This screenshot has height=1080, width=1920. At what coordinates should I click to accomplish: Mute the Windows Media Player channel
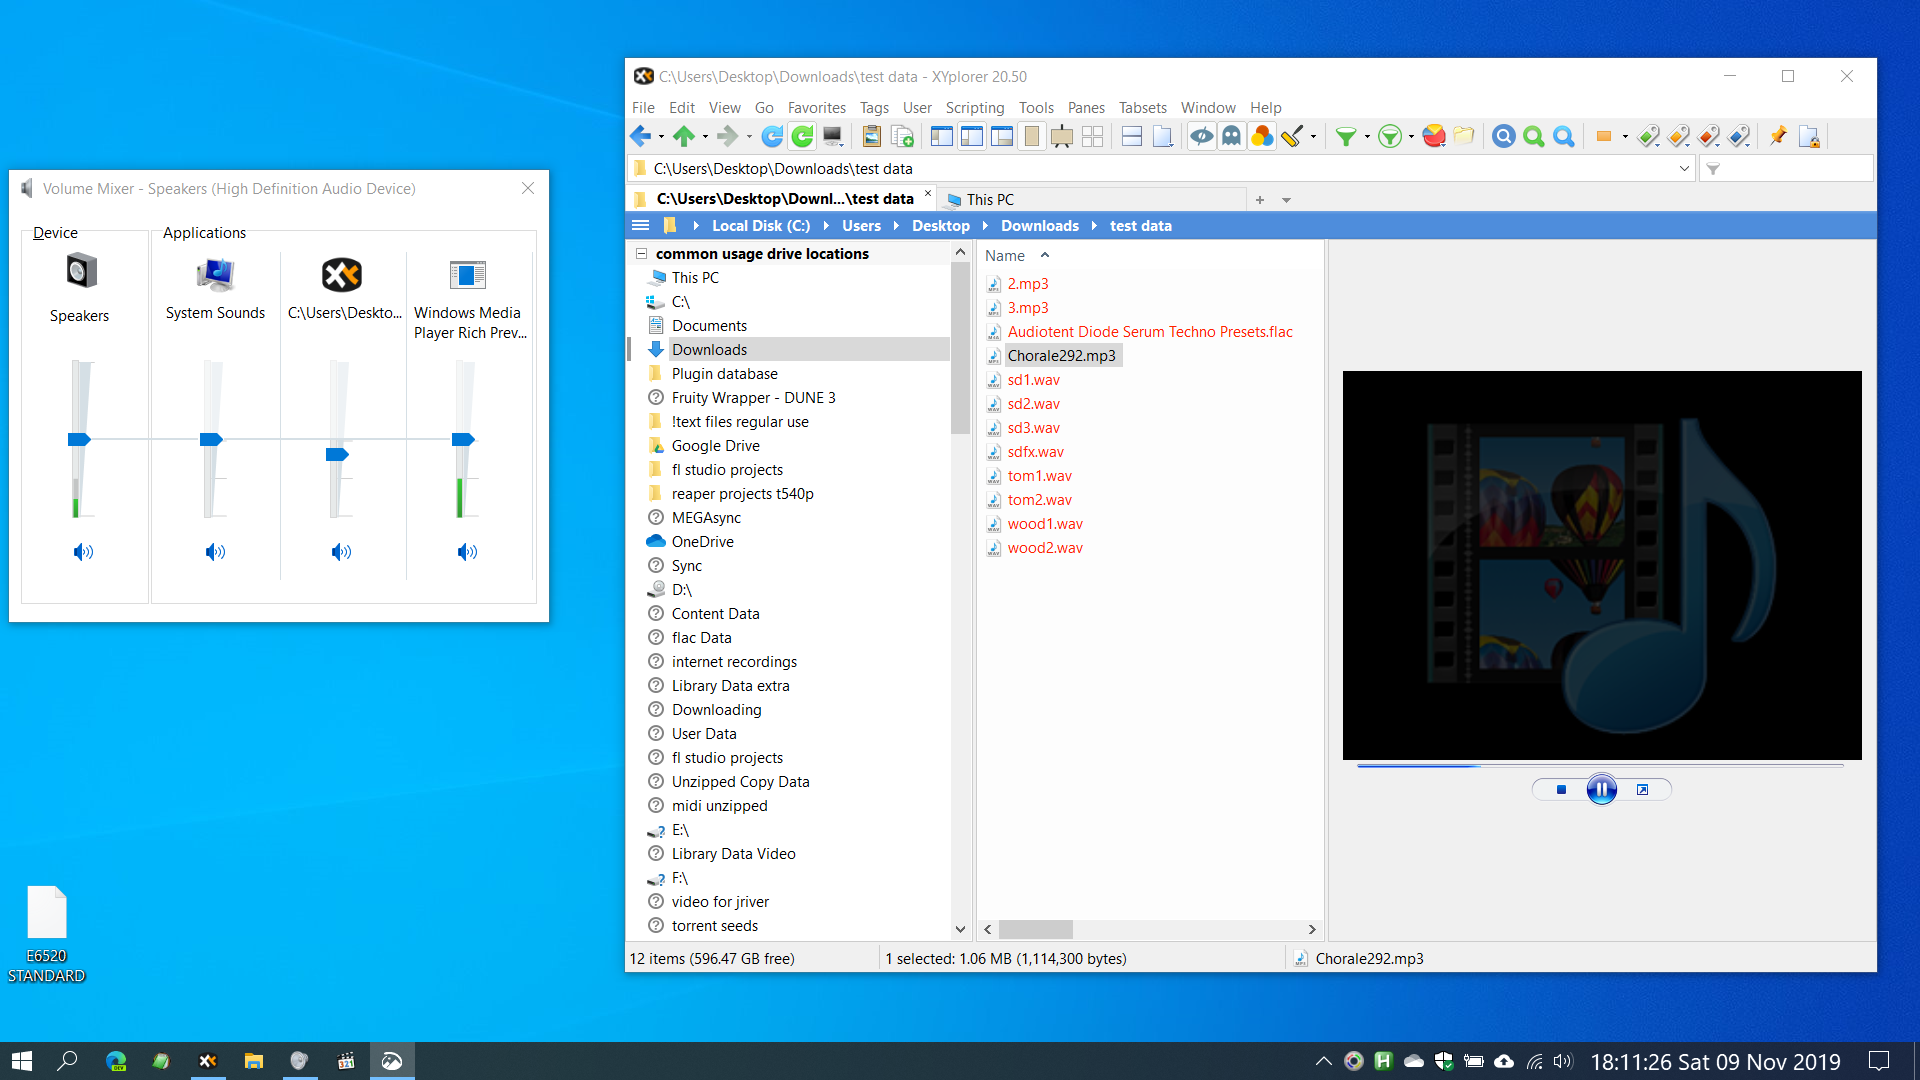467,552
